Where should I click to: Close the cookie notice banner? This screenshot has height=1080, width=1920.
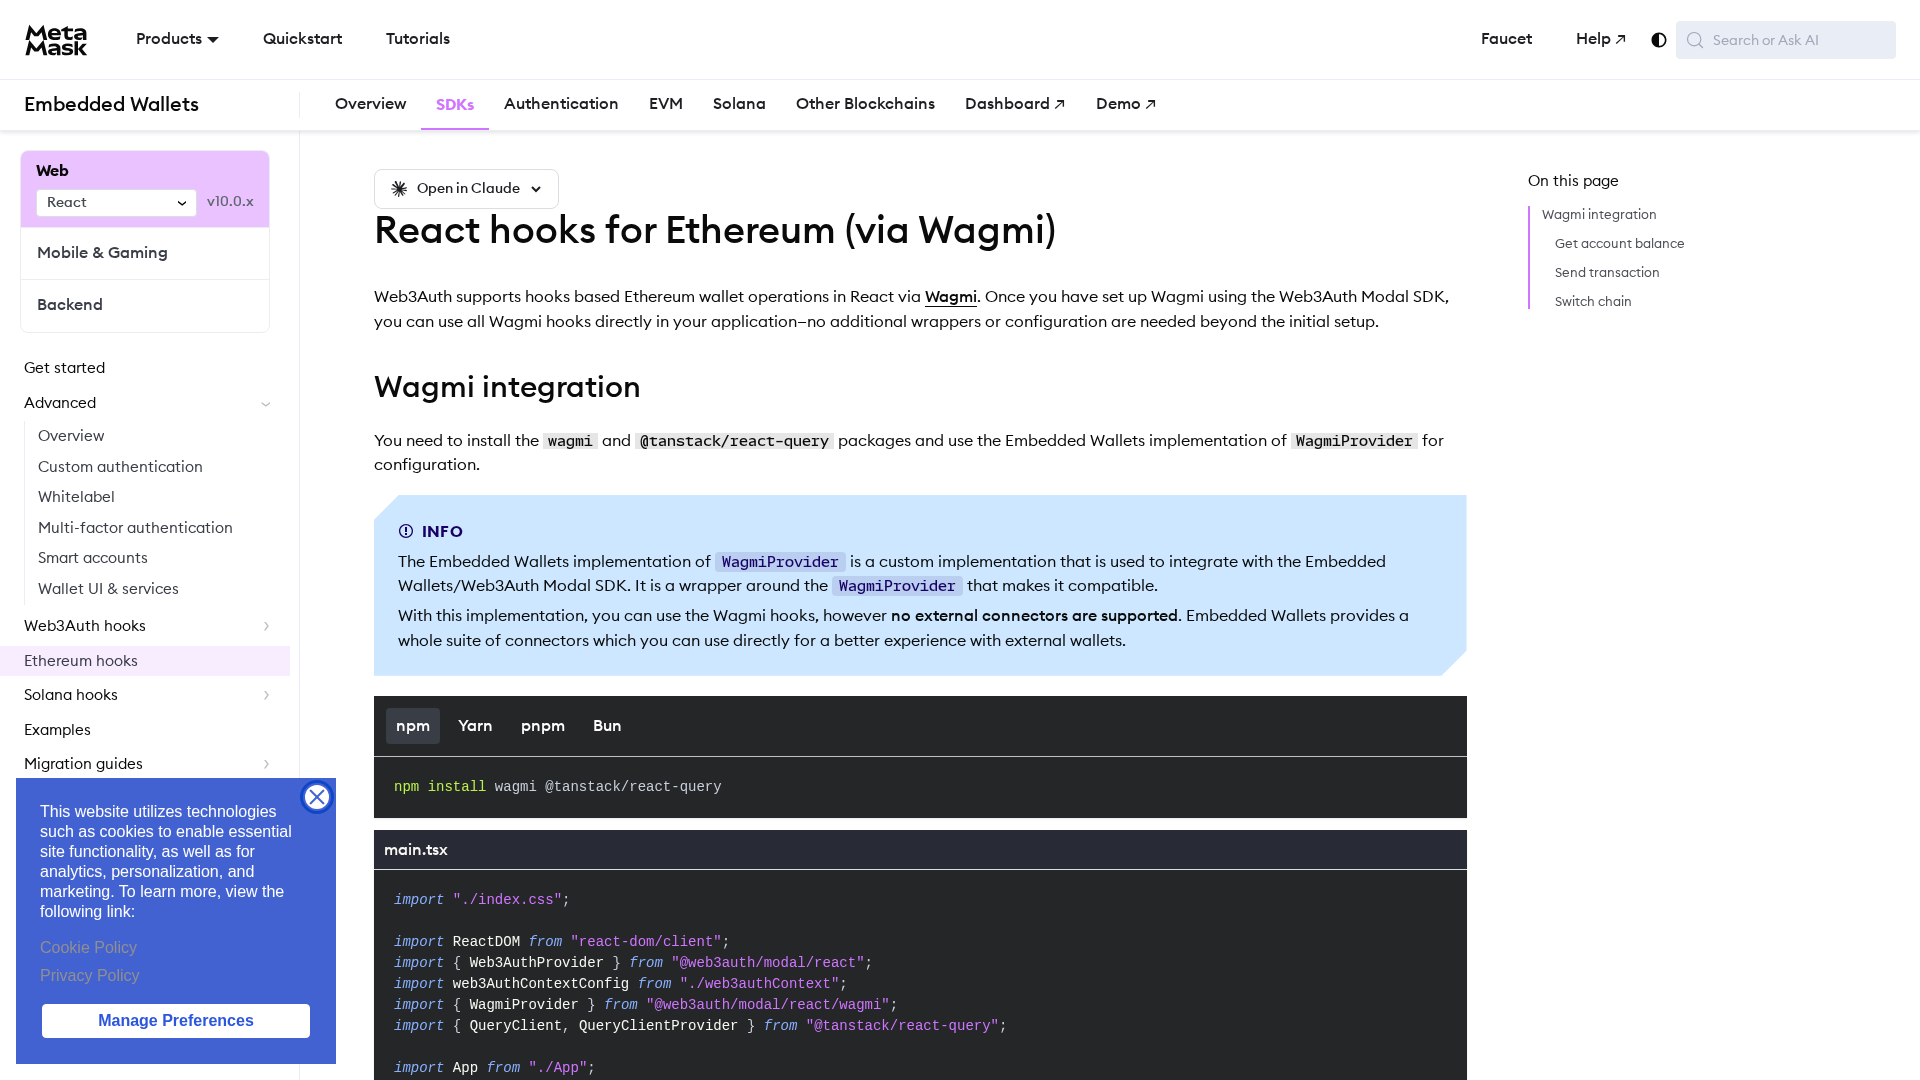click(x=317, y=797)
